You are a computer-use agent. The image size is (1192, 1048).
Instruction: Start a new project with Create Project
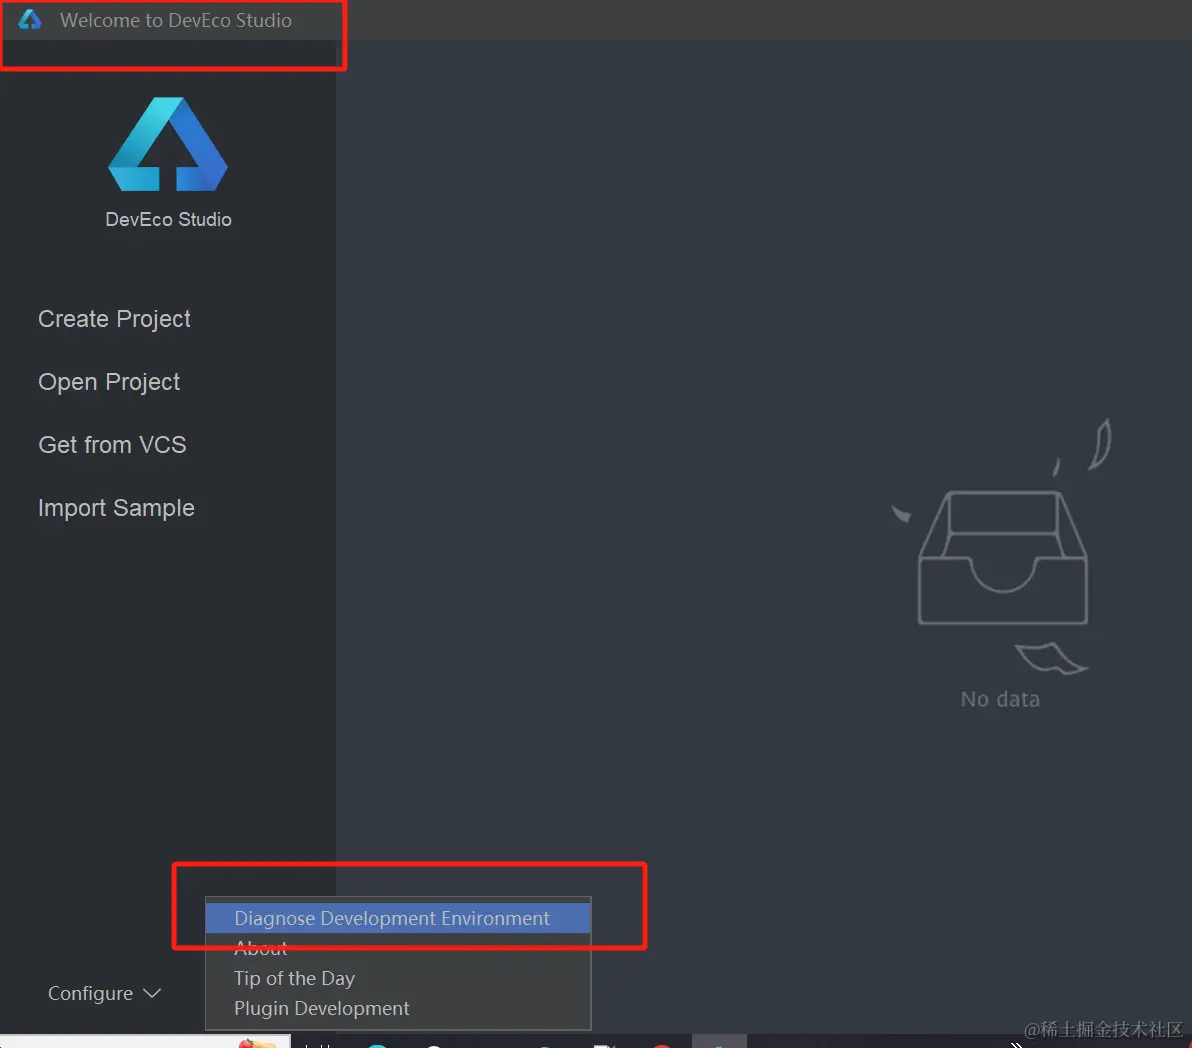[114, 318]
